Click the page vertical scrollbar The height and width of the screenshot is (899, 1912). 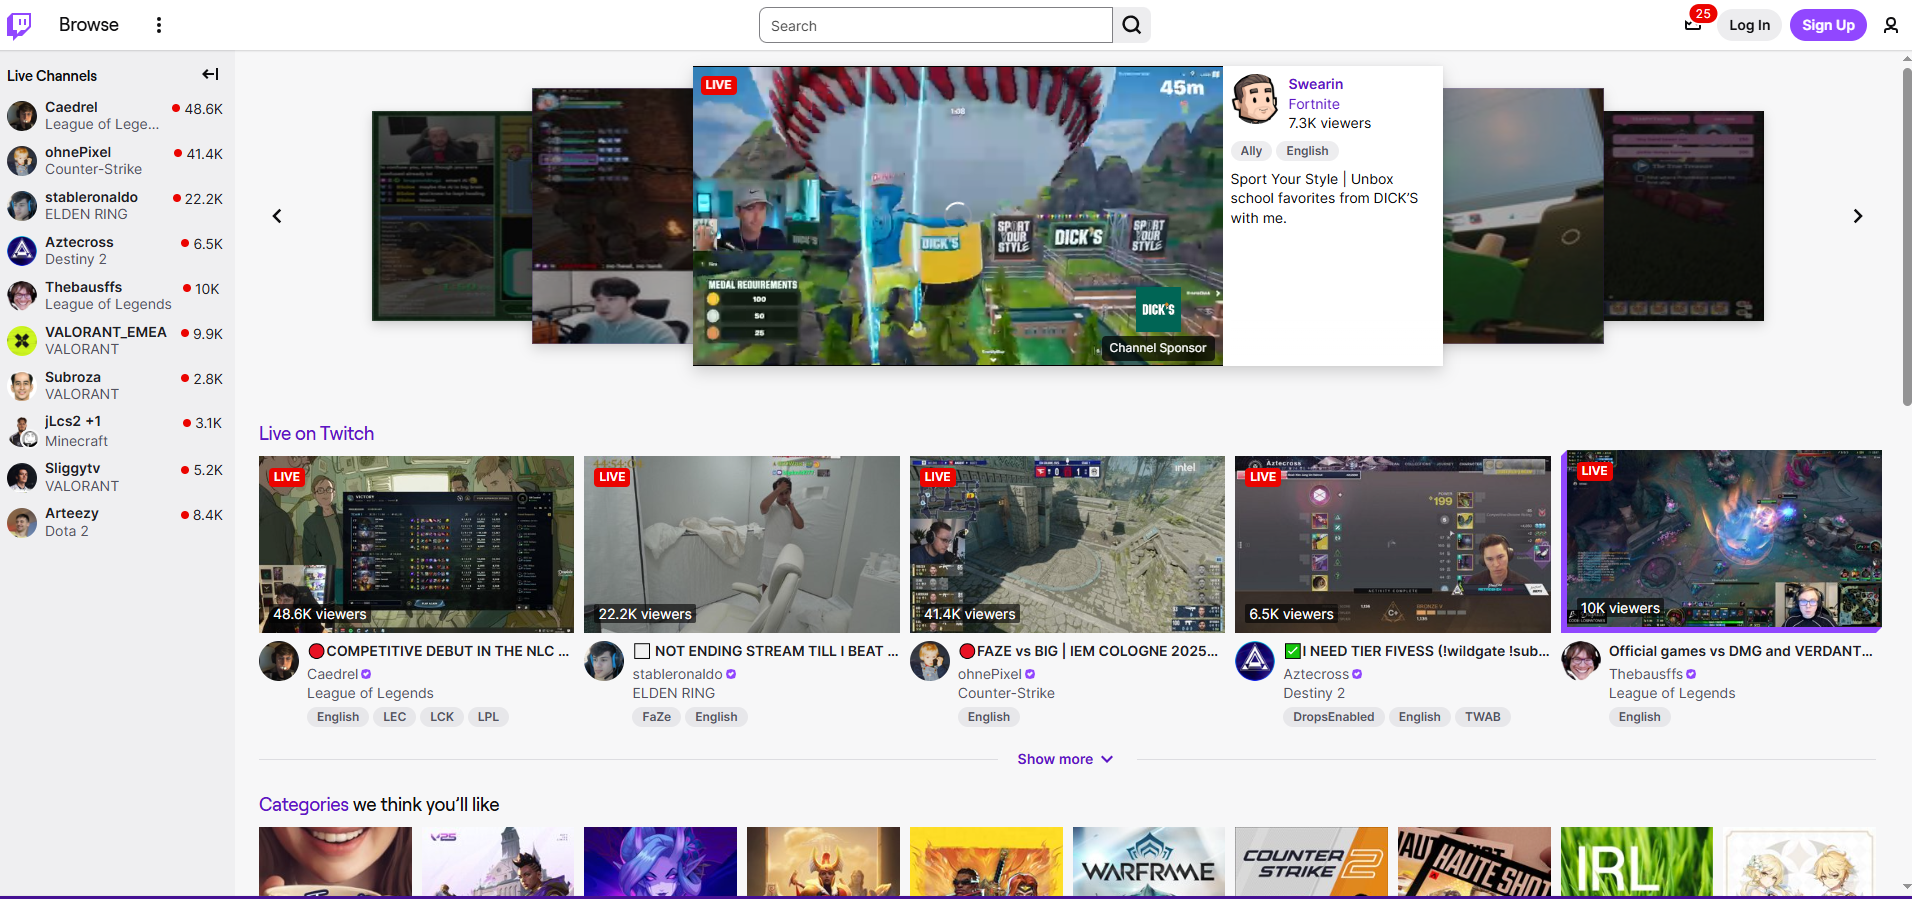pyautogui.click(x=1906, y=236)
